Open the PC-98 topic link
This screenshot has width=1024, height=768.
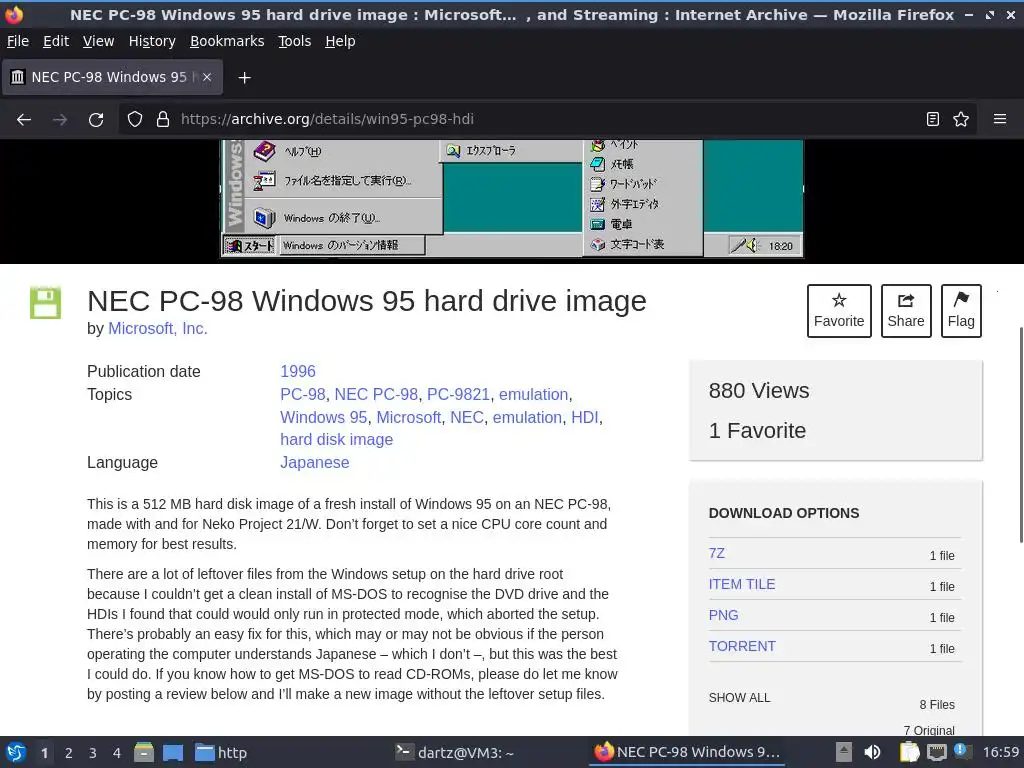tap(302, 394)
